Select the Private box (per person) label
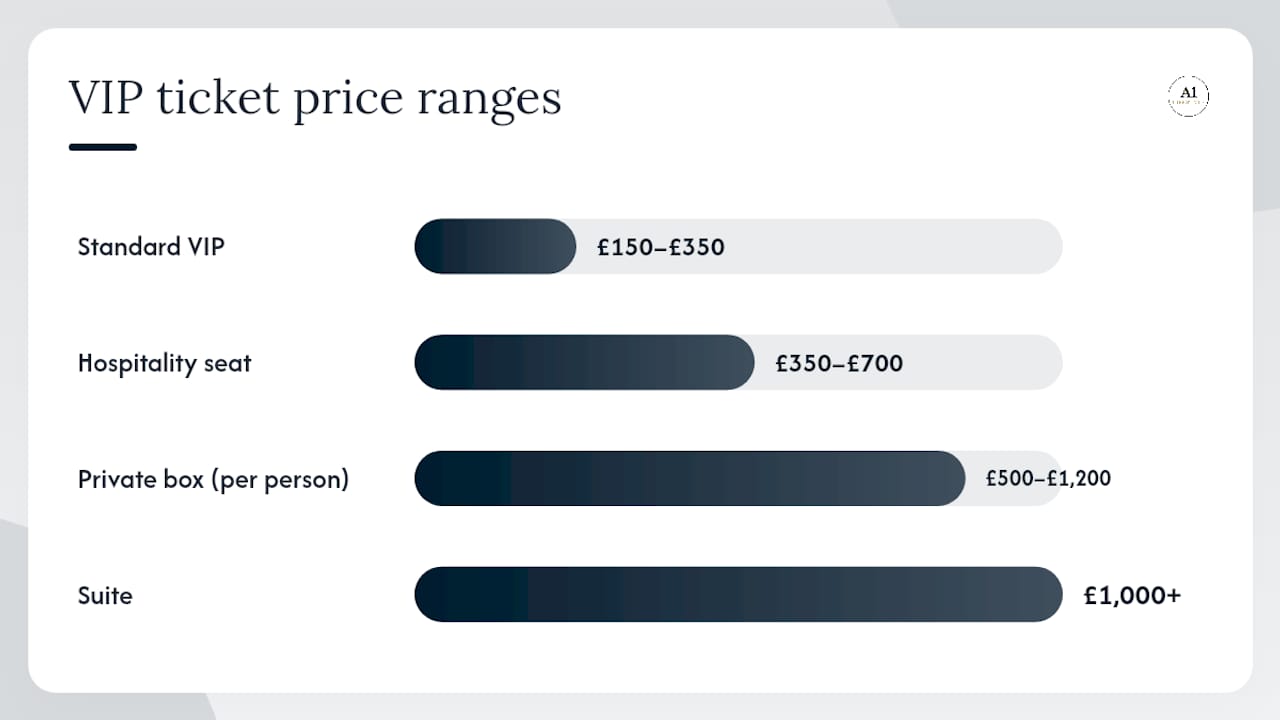1280x720 pixels. point(213,479)
